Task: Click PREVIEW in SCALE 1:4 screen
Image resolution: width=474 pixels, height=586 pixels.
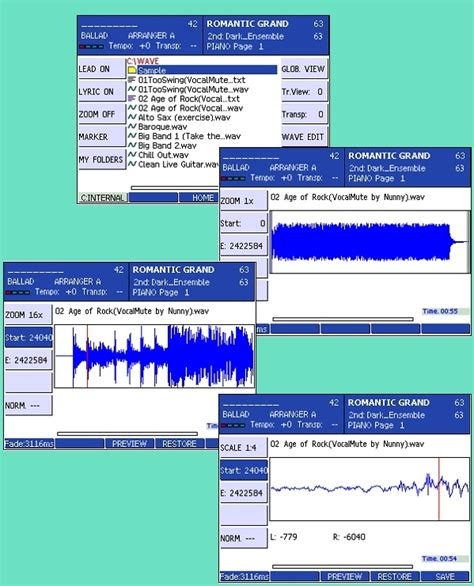Action: [345, 576]
